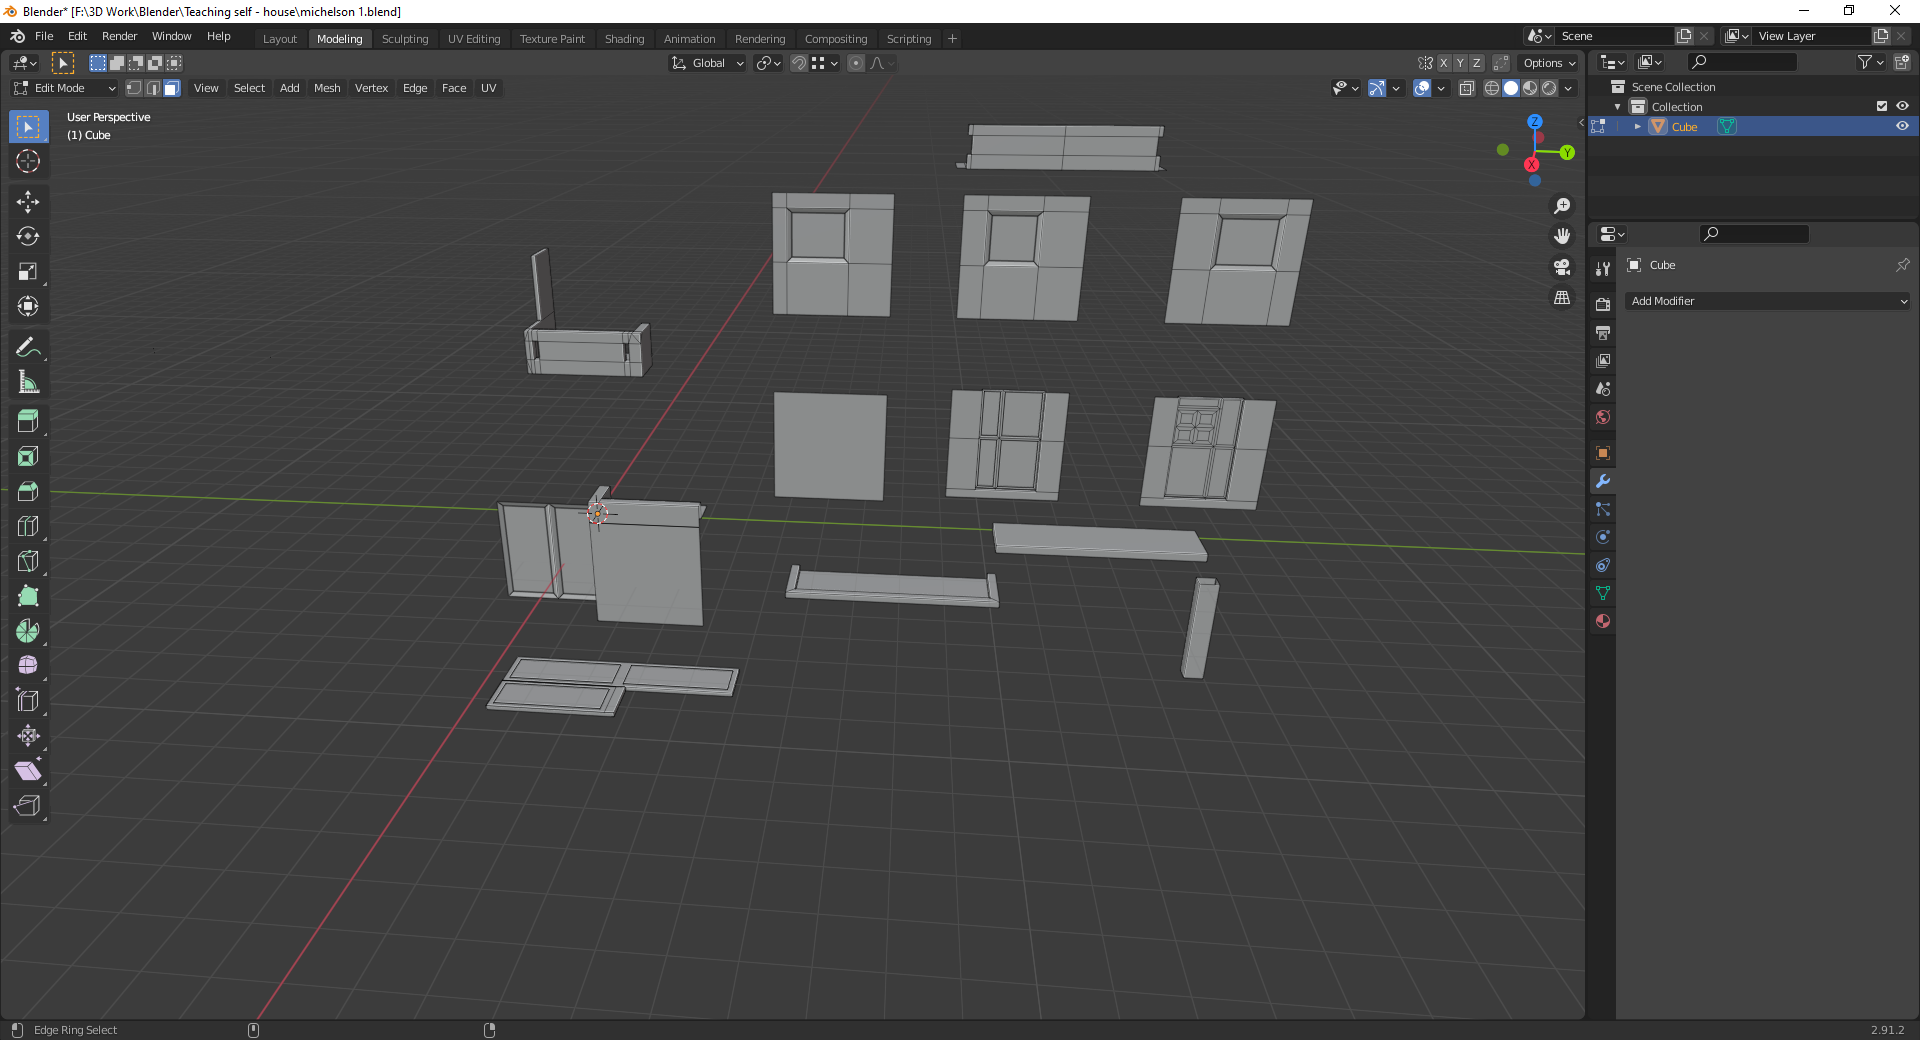This screenshot has width=1920, height=1040.
Task: Pick the Extrude Region tool
Action: [x=28, y=421]
